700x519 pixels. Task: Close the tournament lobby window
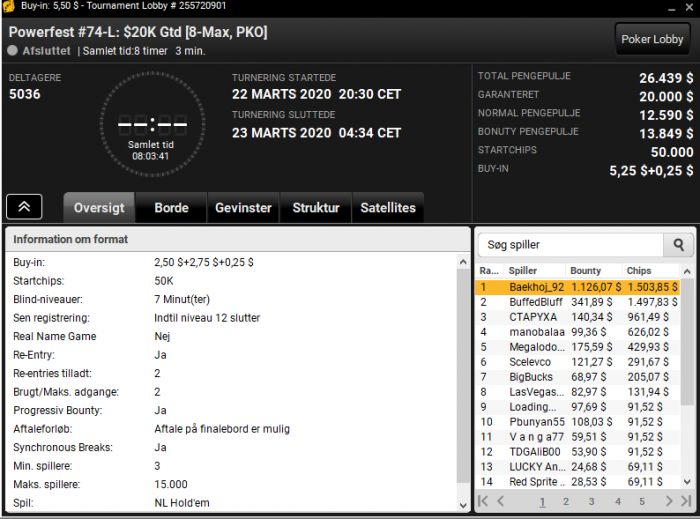click(x=689, y=7)
